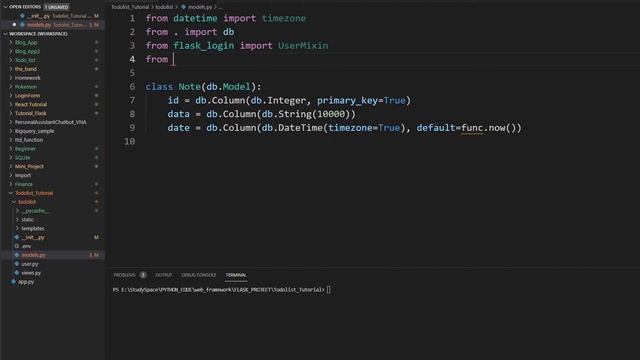Screen dimensions: 640x360
Task: Click line number 9 in the gutter
Action: pyautogui.click(x=132, y=128)
